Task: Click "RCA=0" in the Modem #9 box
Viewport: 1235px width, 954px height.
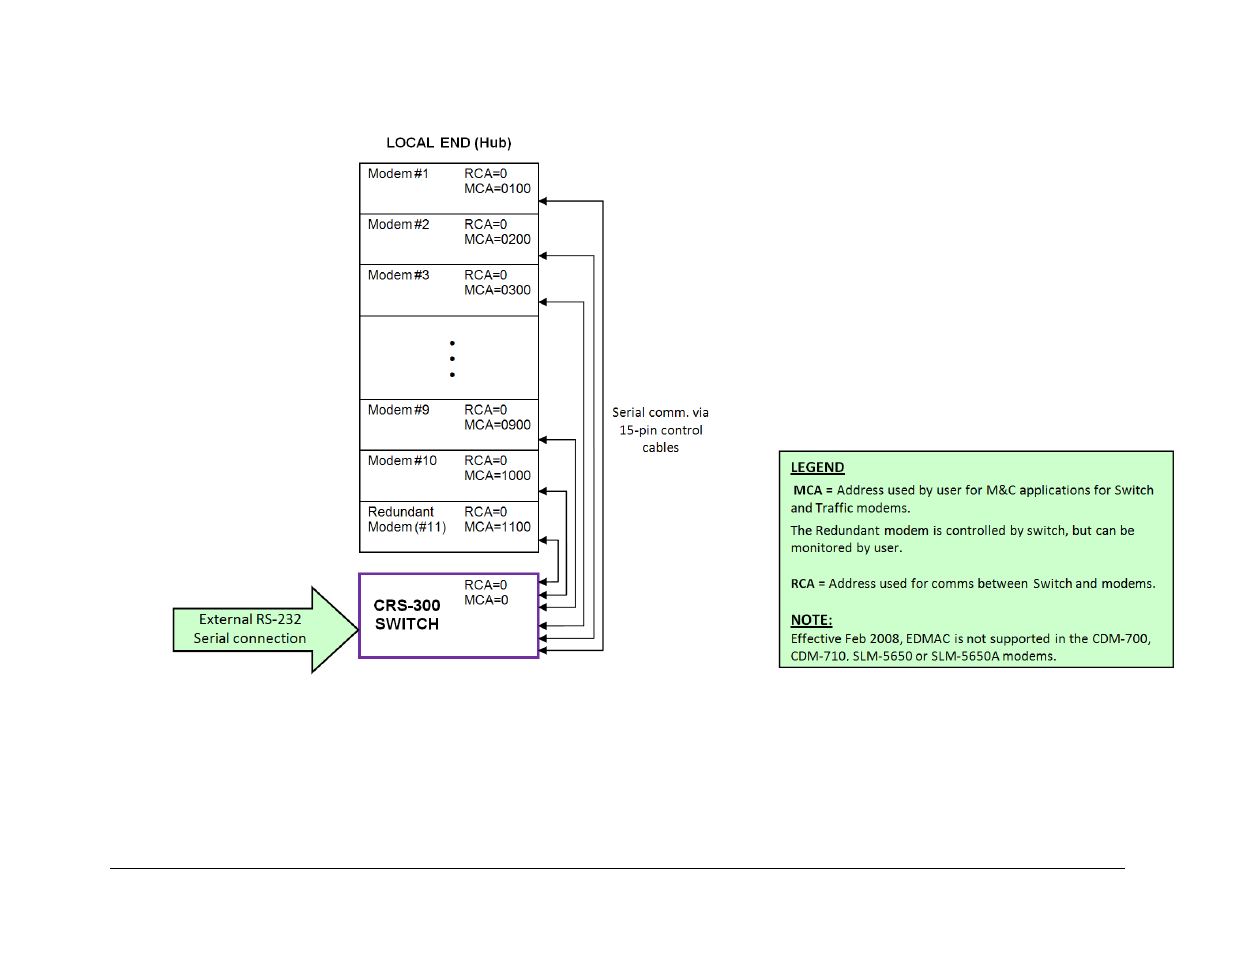Action: 485,410
